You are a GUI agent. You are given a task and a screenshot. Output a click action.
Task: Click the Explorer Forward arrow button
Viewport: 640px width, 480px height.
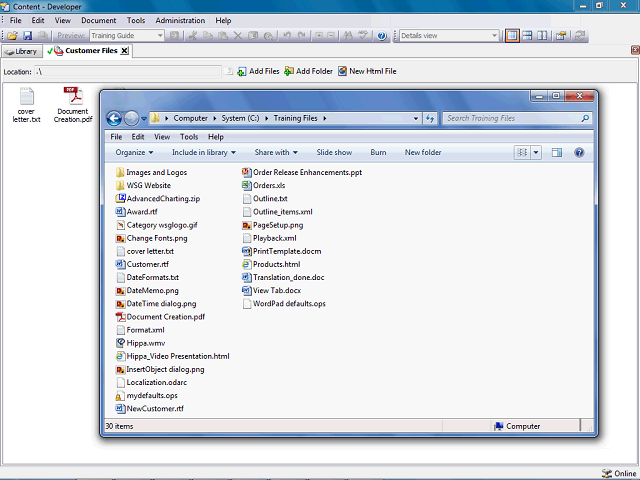point(131,118)
